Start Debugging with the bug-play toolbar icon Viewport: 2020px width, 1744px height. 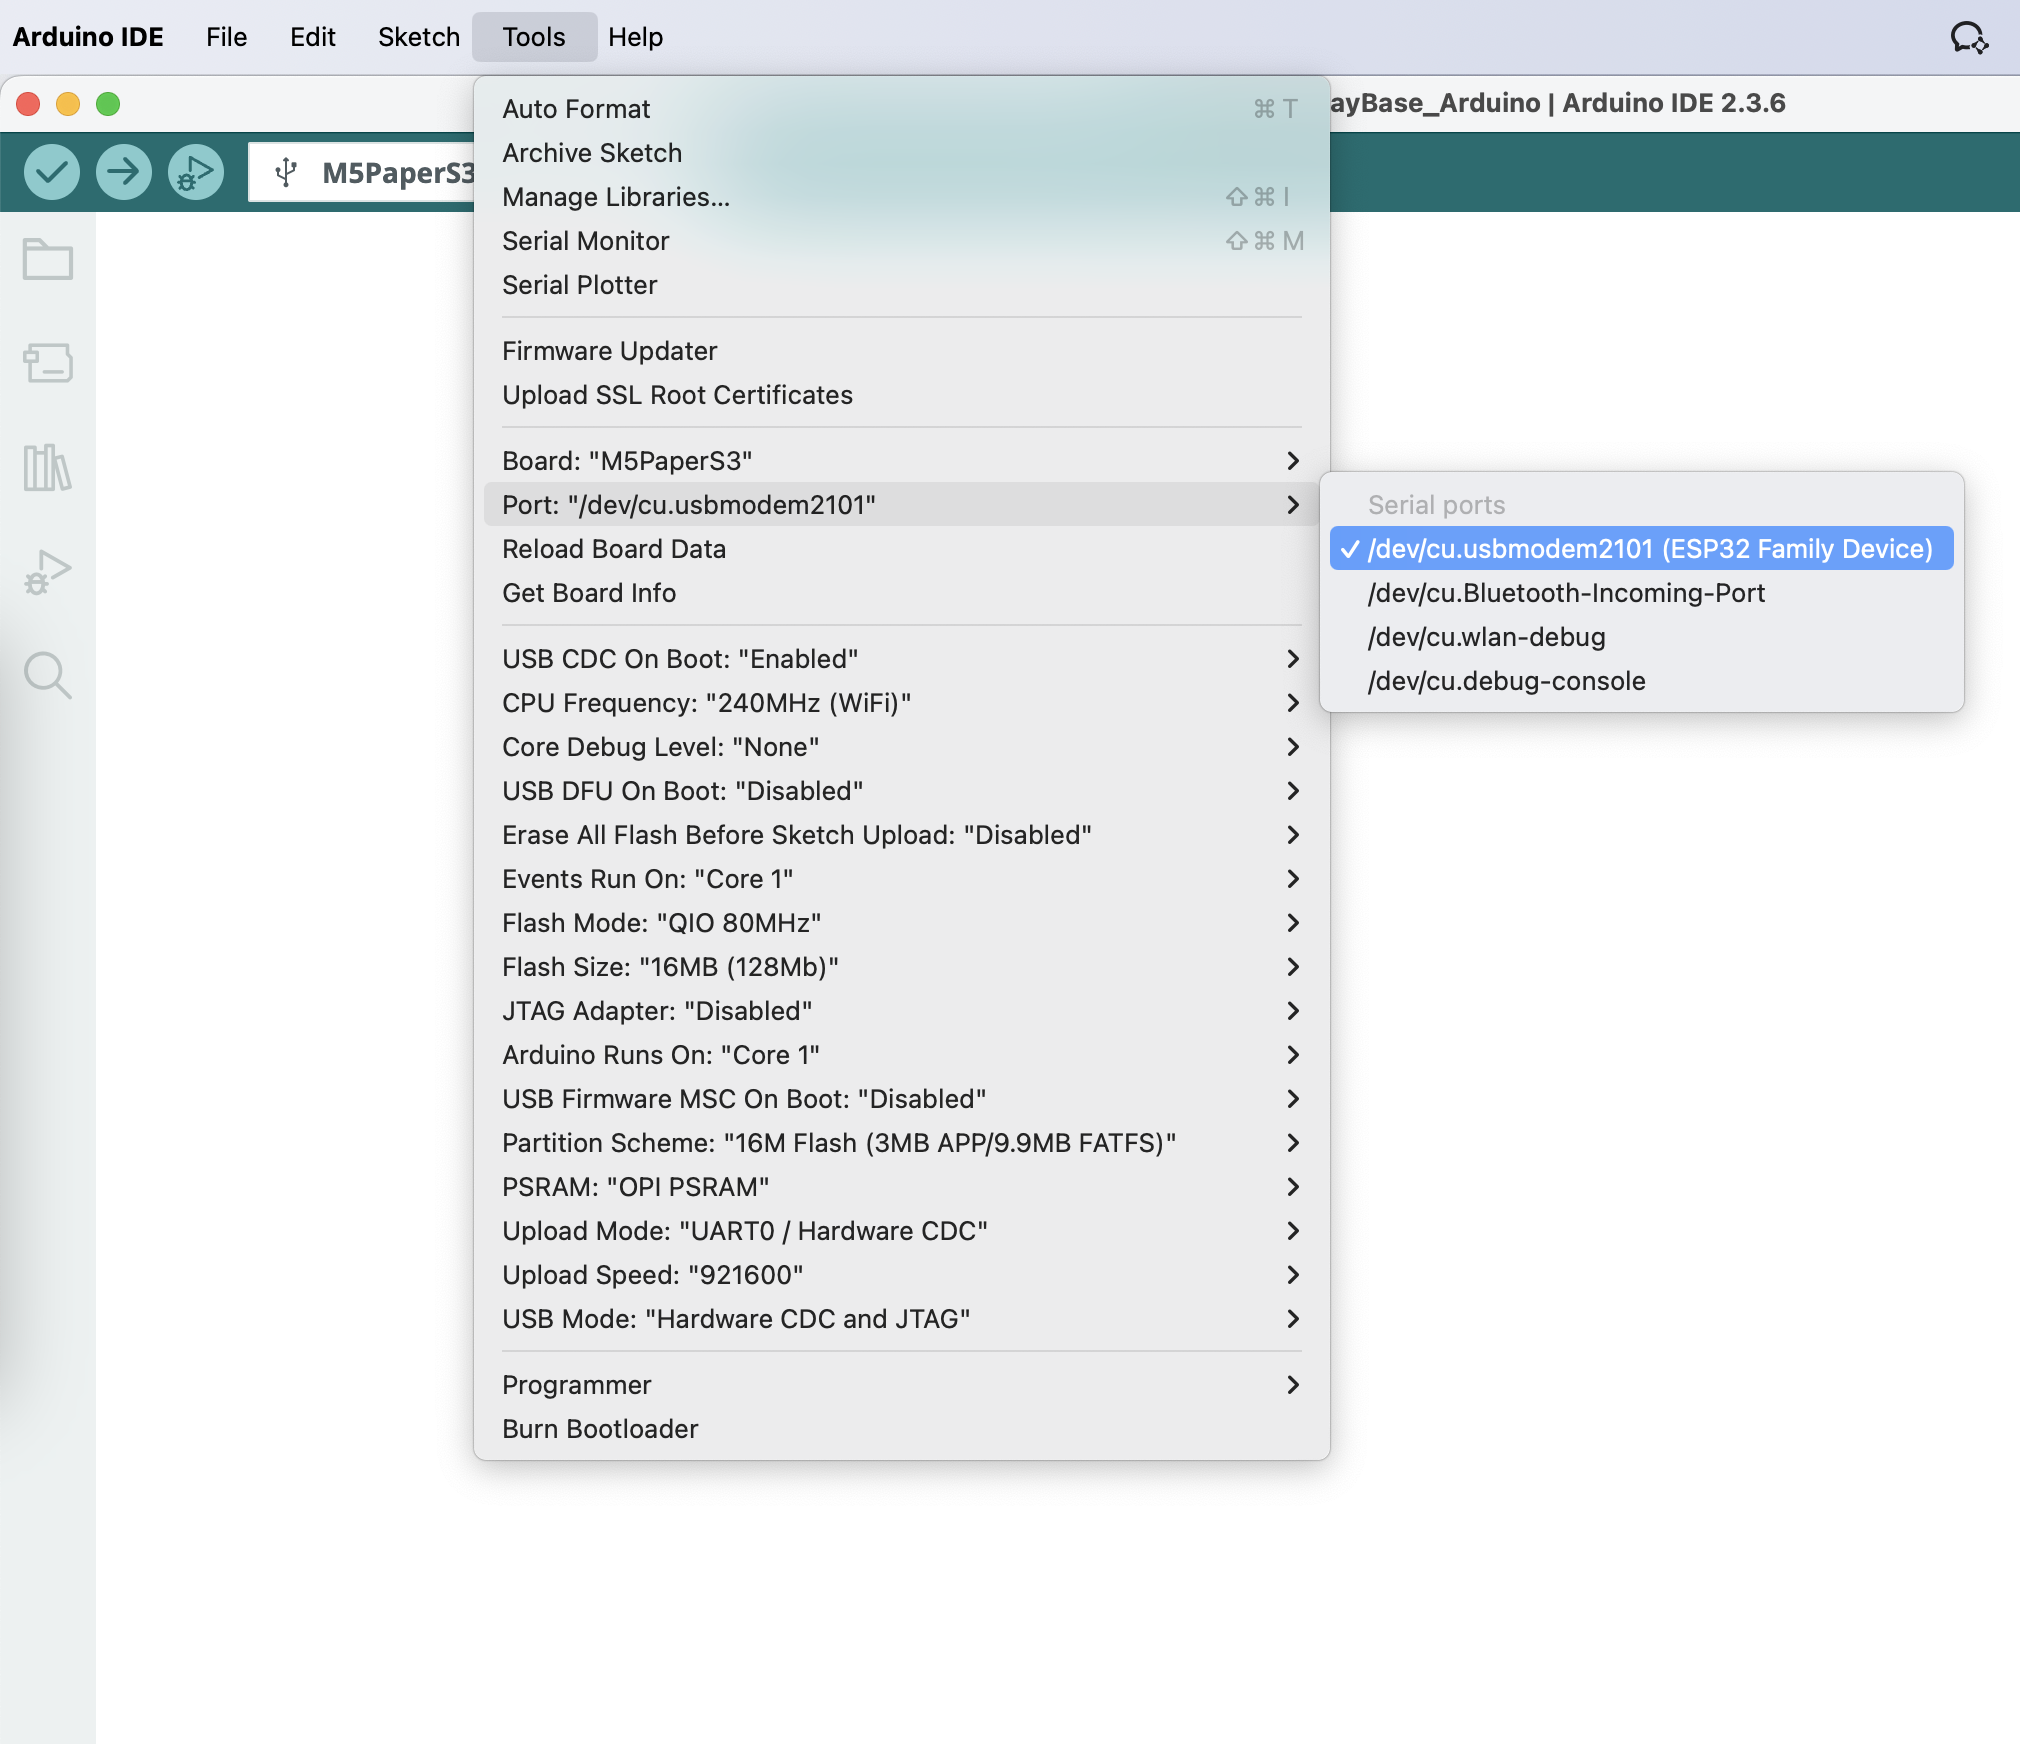[196, 172]
